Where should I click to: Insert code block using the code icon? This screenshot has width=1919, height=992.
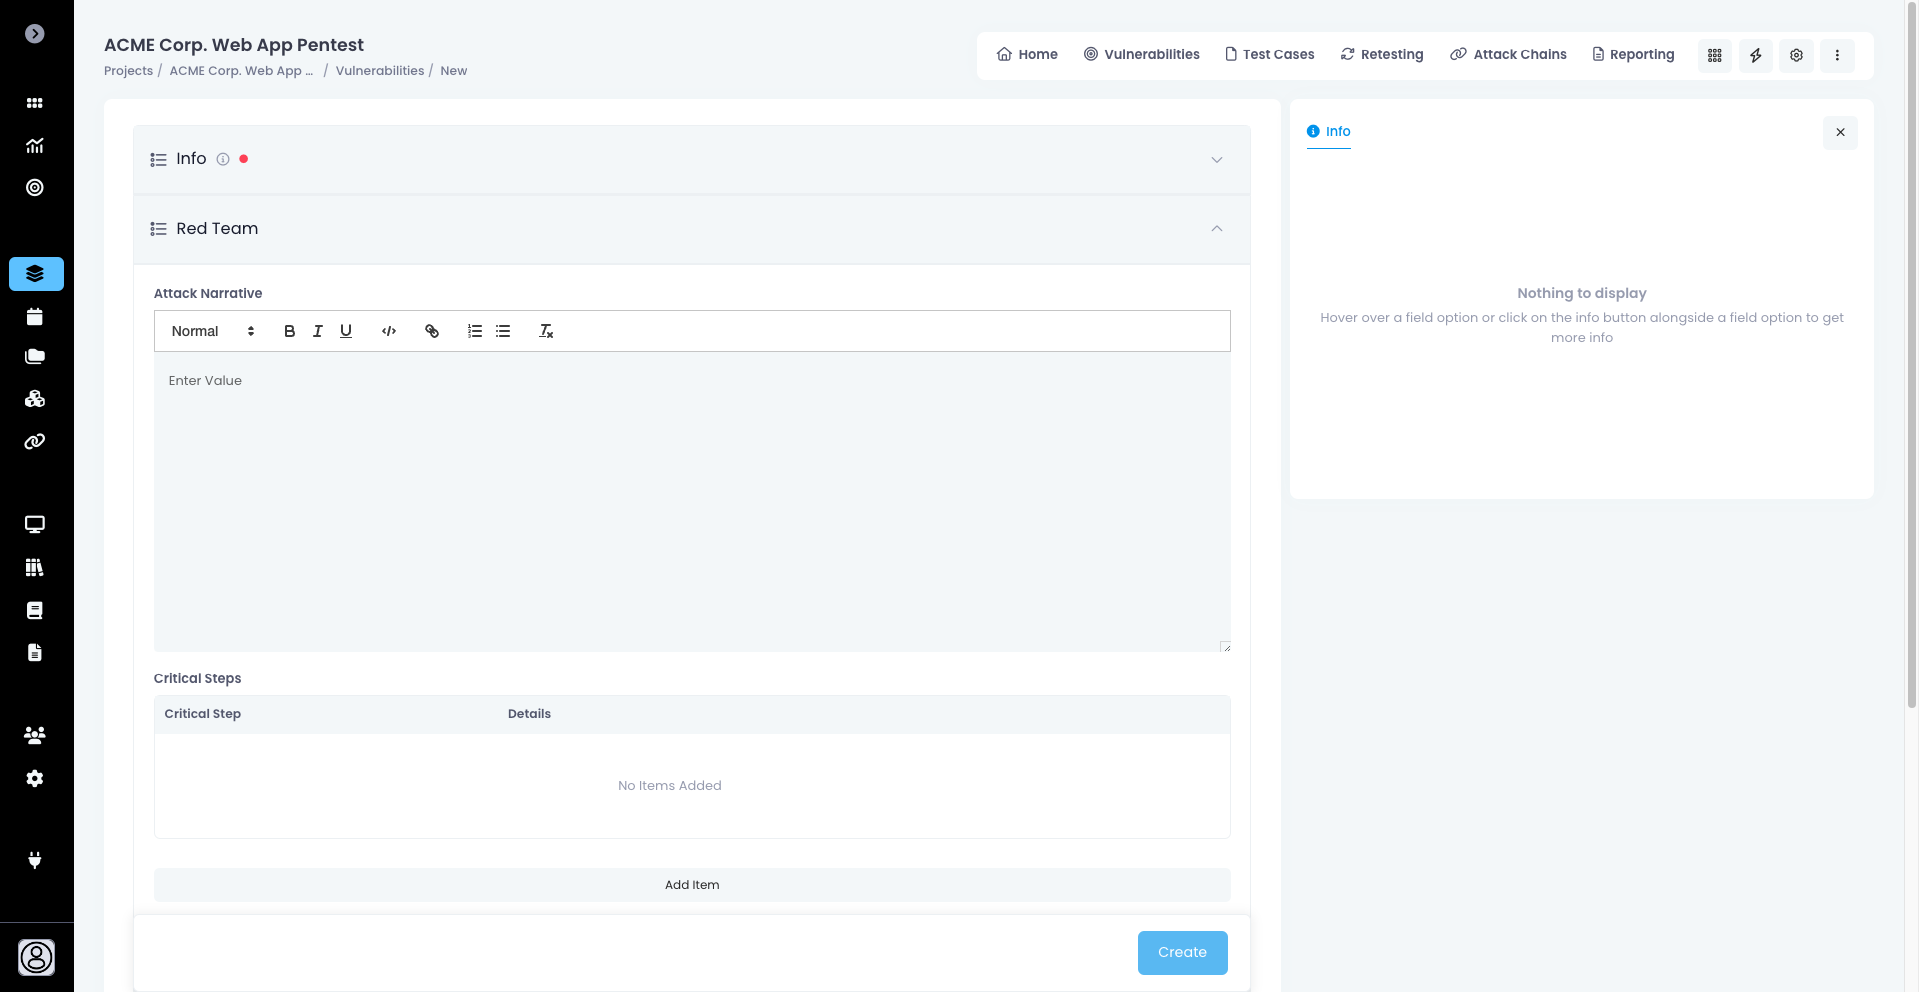pyautogui.click(x=389, y=331)
